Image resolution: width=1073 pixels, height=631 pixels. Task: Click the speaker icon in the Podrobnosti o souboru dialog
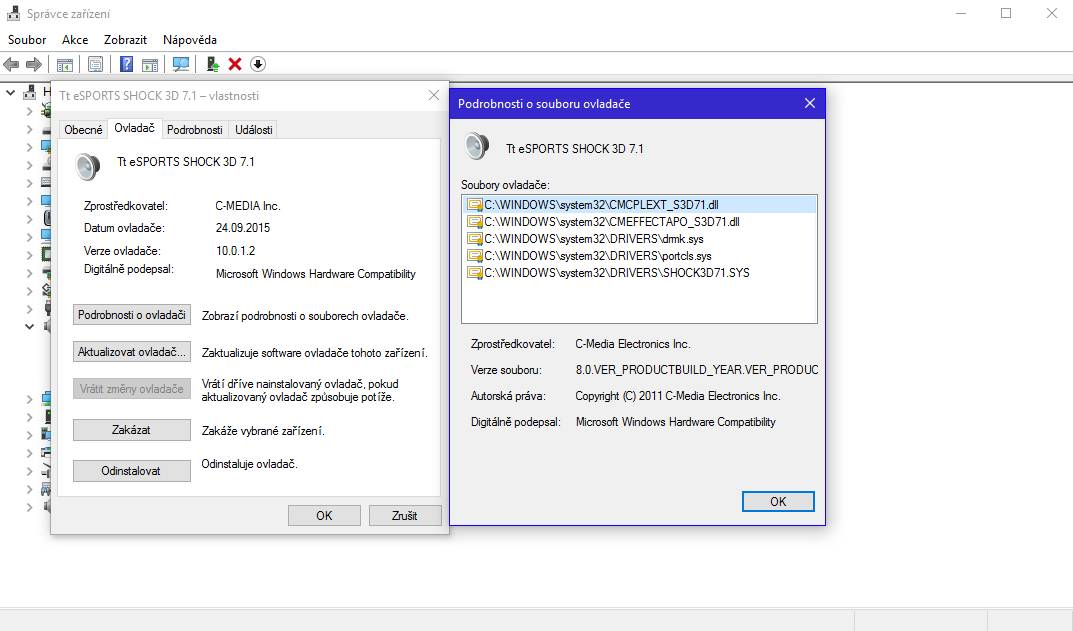(x=477, y=146)
